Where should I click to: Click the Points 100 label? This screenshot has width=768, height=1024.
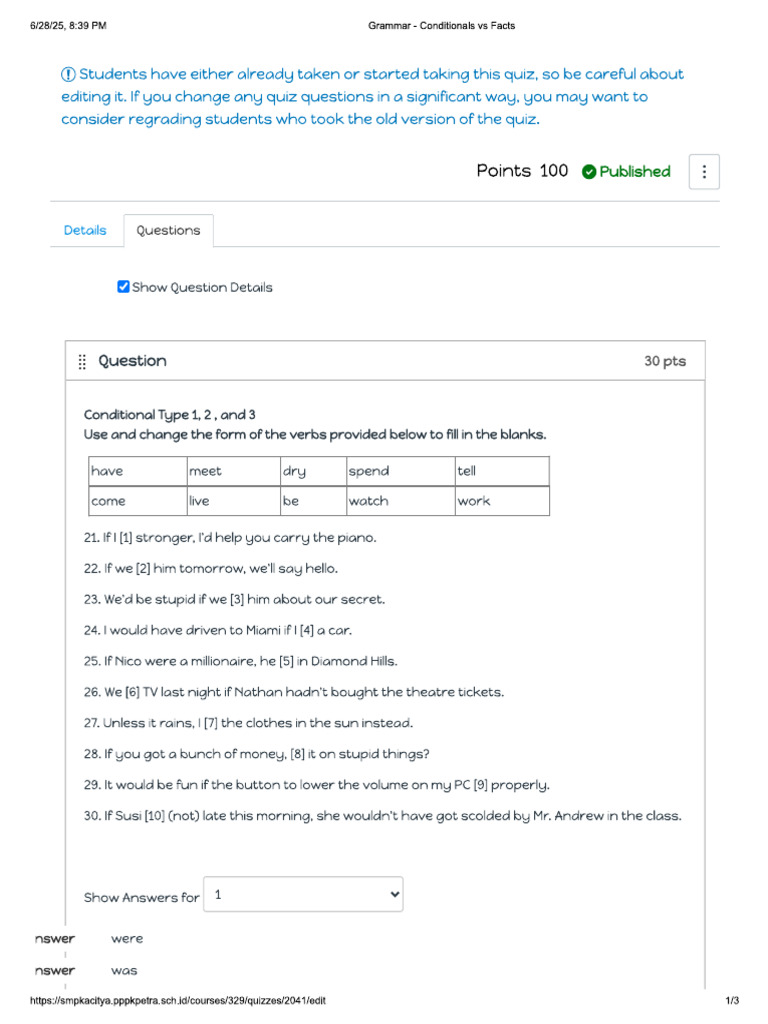click(522, 171)
